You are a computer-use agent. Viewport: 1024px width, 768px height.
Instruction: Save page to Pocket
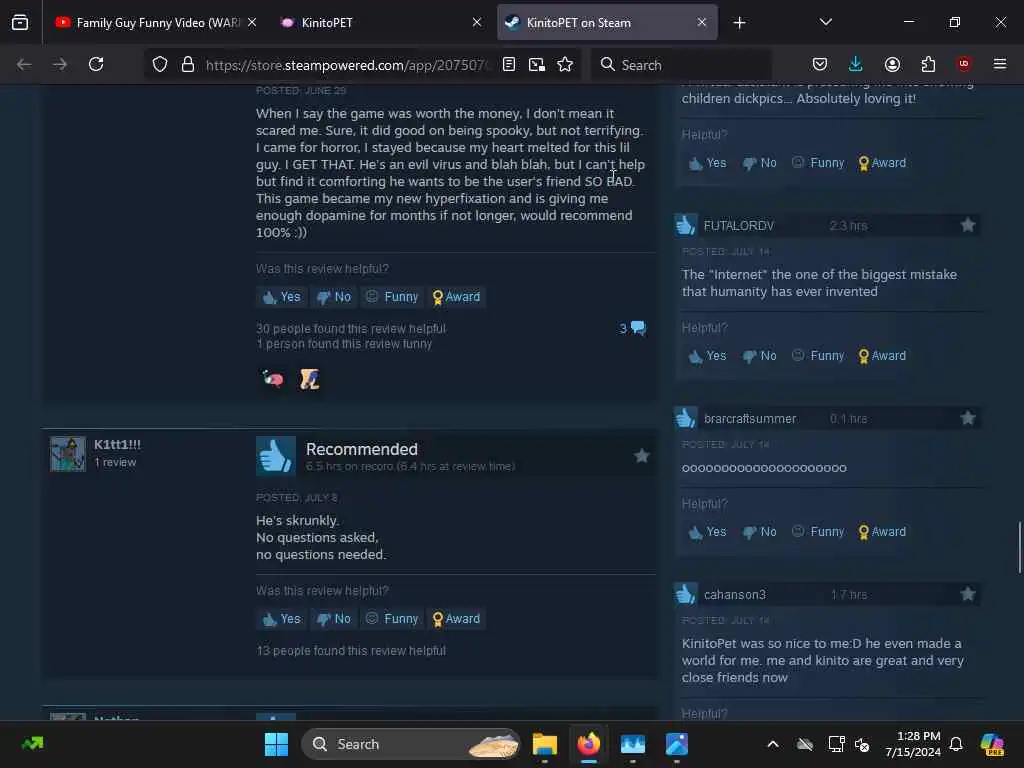point(820,65)
